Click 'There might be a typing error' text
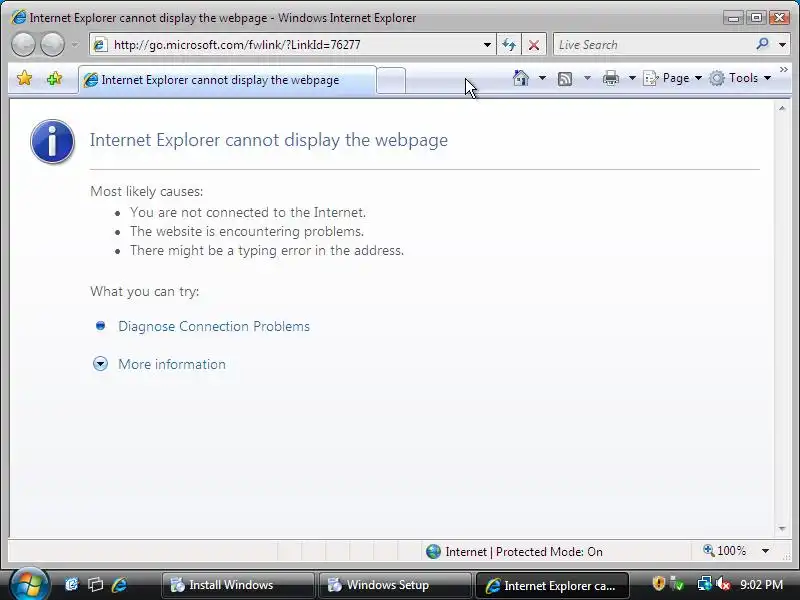Image resolution: width=800 pixels, height=600 pixels. [x=267, y=251]
